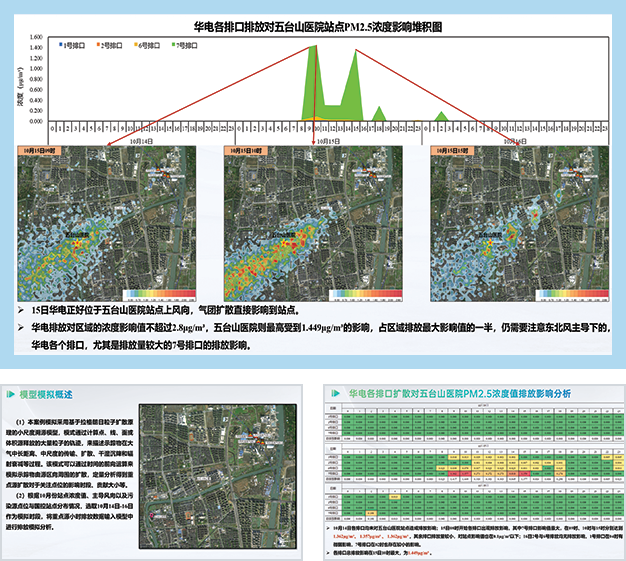This screenshot has height=561, width=626.
Task: Click the 五台山医院 label on the 10时 map
Action: (284, 235)
